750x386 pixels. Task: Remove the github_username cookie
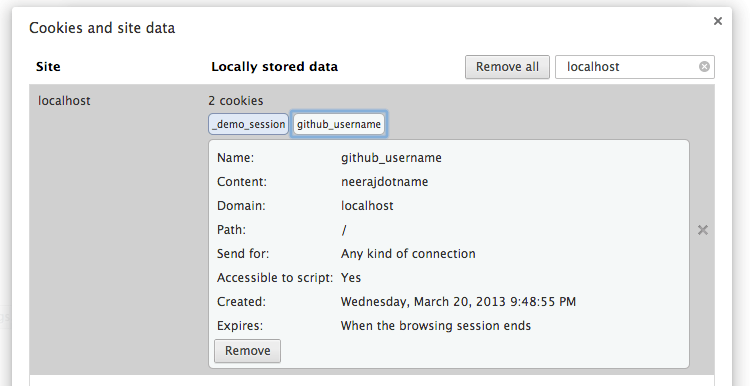pyautogui.click(x=247, y=351)
